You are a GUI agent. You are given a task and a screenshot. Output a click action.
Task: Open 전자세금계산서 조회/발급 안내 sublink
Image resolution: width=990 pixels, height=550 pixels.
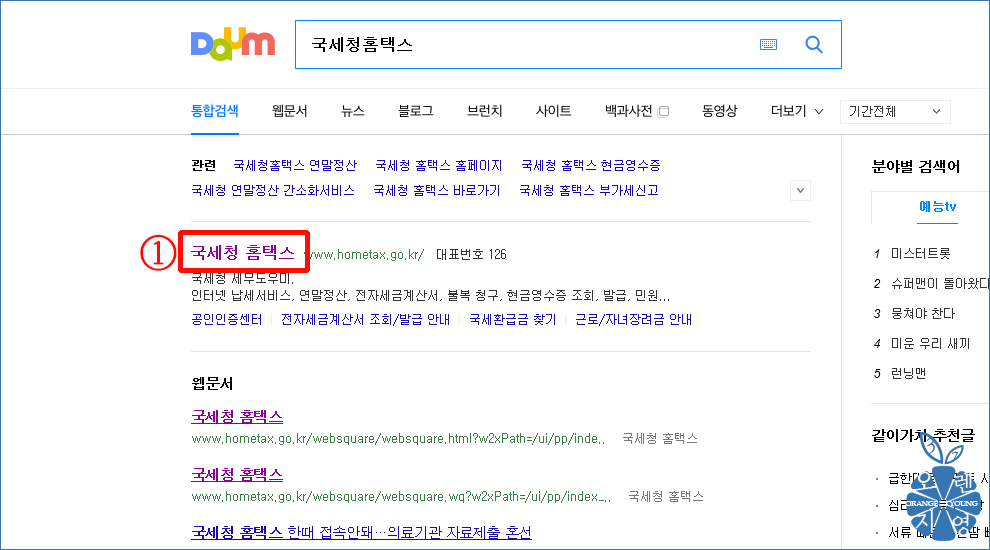[365, 320]
